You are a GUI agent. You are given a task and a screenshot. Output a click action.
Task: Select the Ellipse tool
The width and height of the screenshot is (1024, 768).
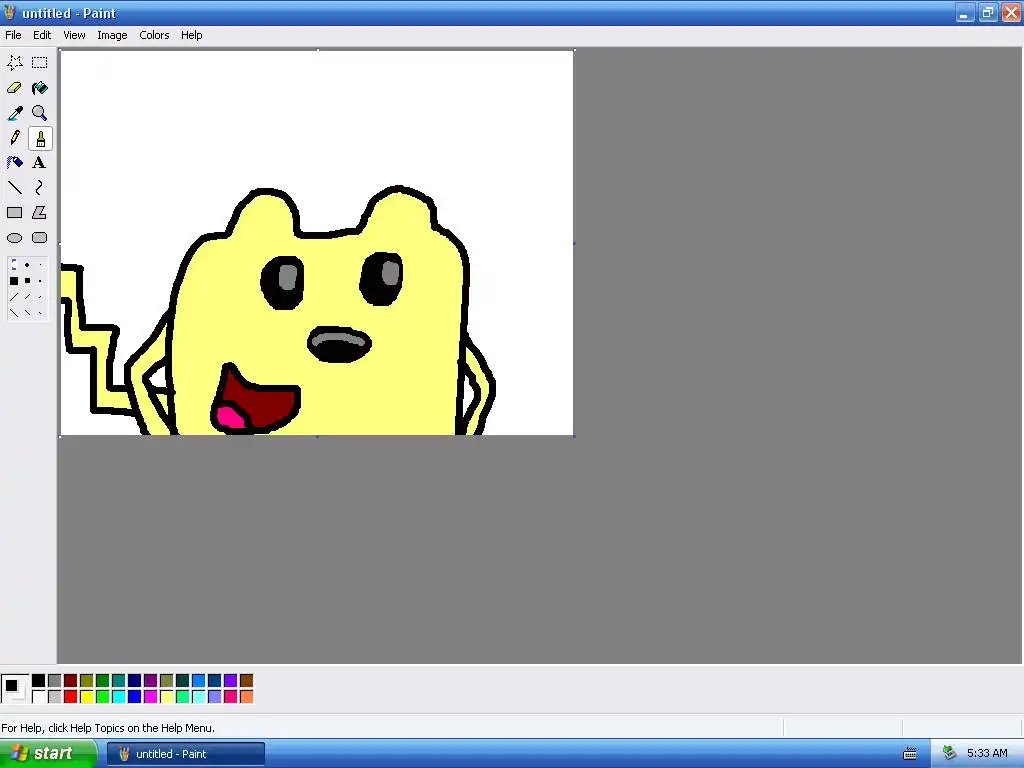coord(14,238)
